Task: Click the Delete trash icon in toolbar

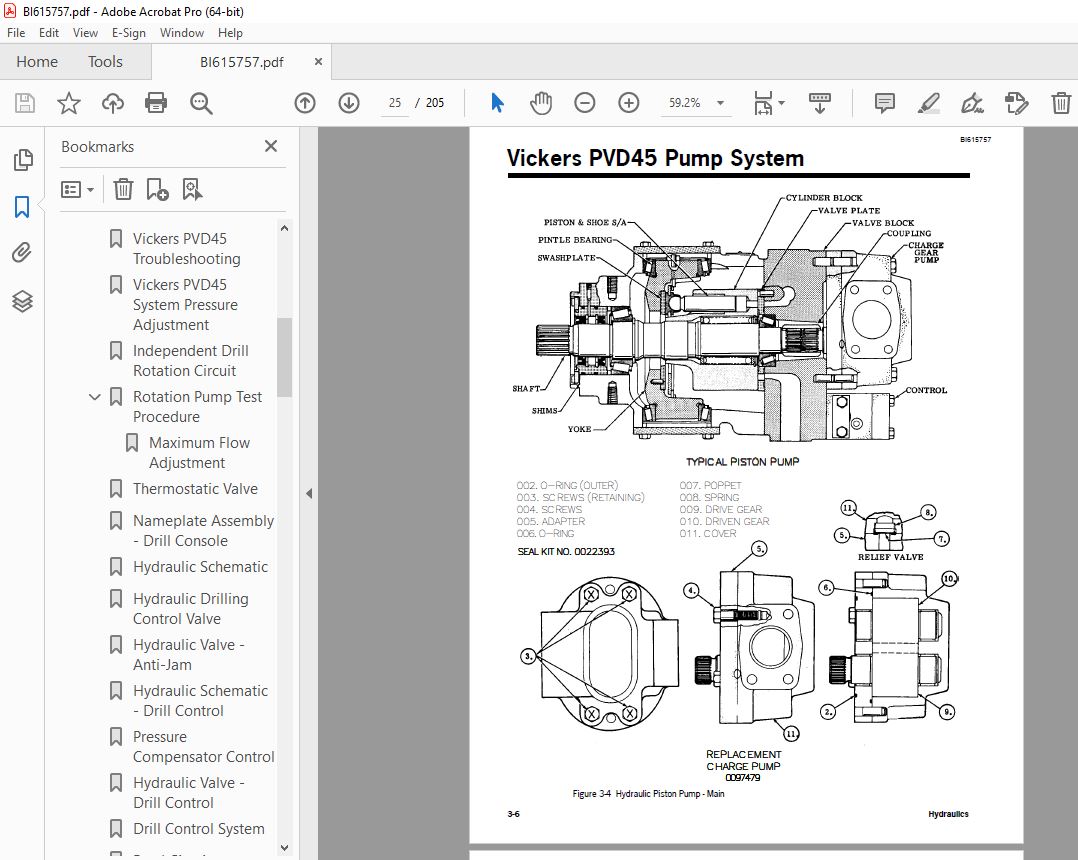Action: 1061,103
